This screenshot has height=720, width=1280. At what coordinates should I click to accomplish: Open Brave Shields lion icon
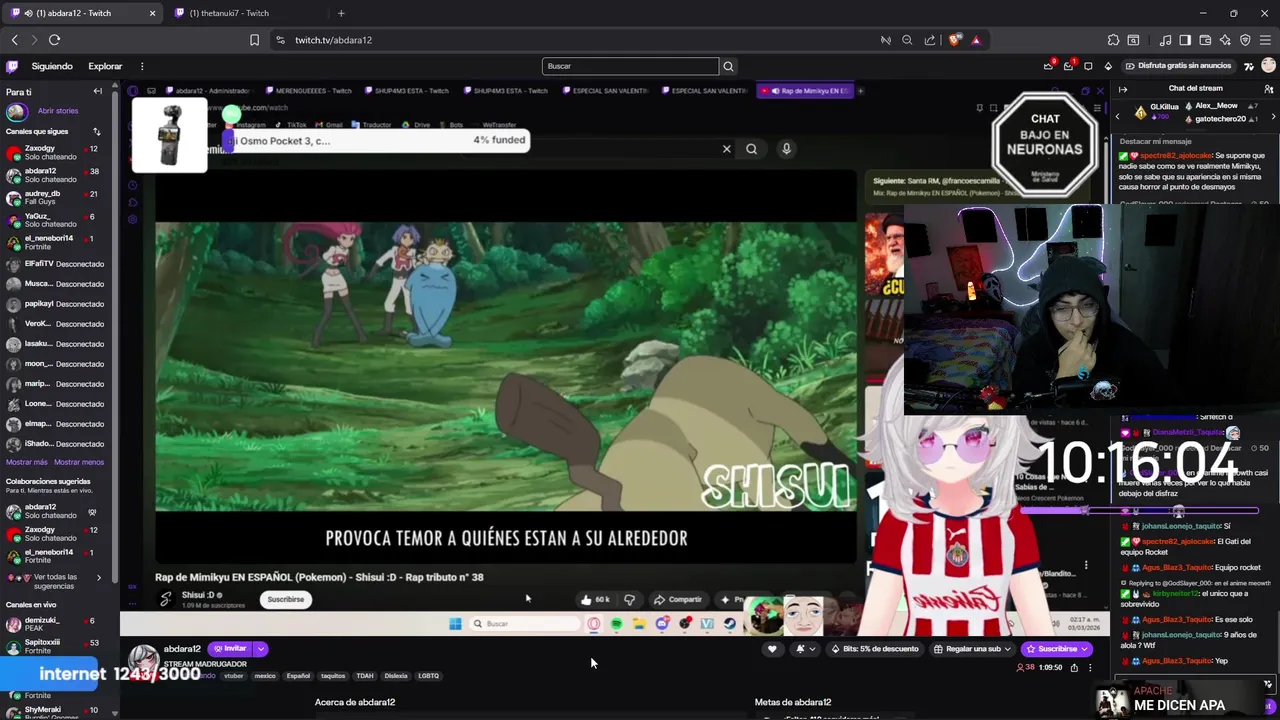(x=954, y=40)
